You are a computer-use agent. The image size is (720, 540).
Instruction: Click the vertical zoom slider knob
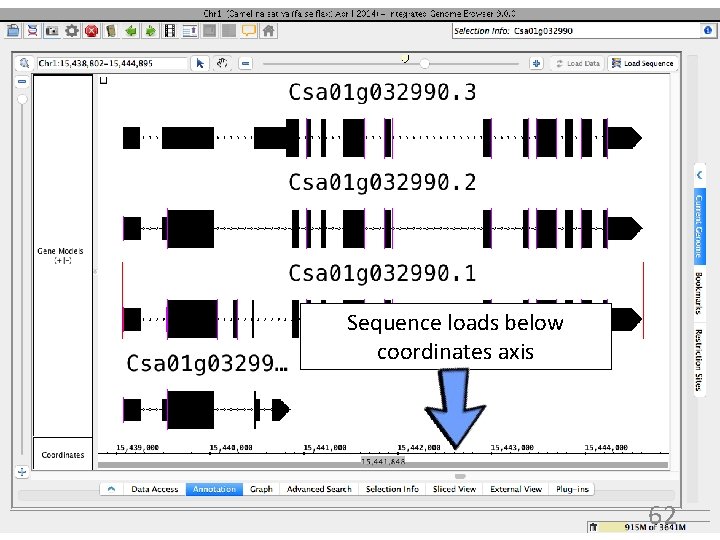[x=22, y=99]
